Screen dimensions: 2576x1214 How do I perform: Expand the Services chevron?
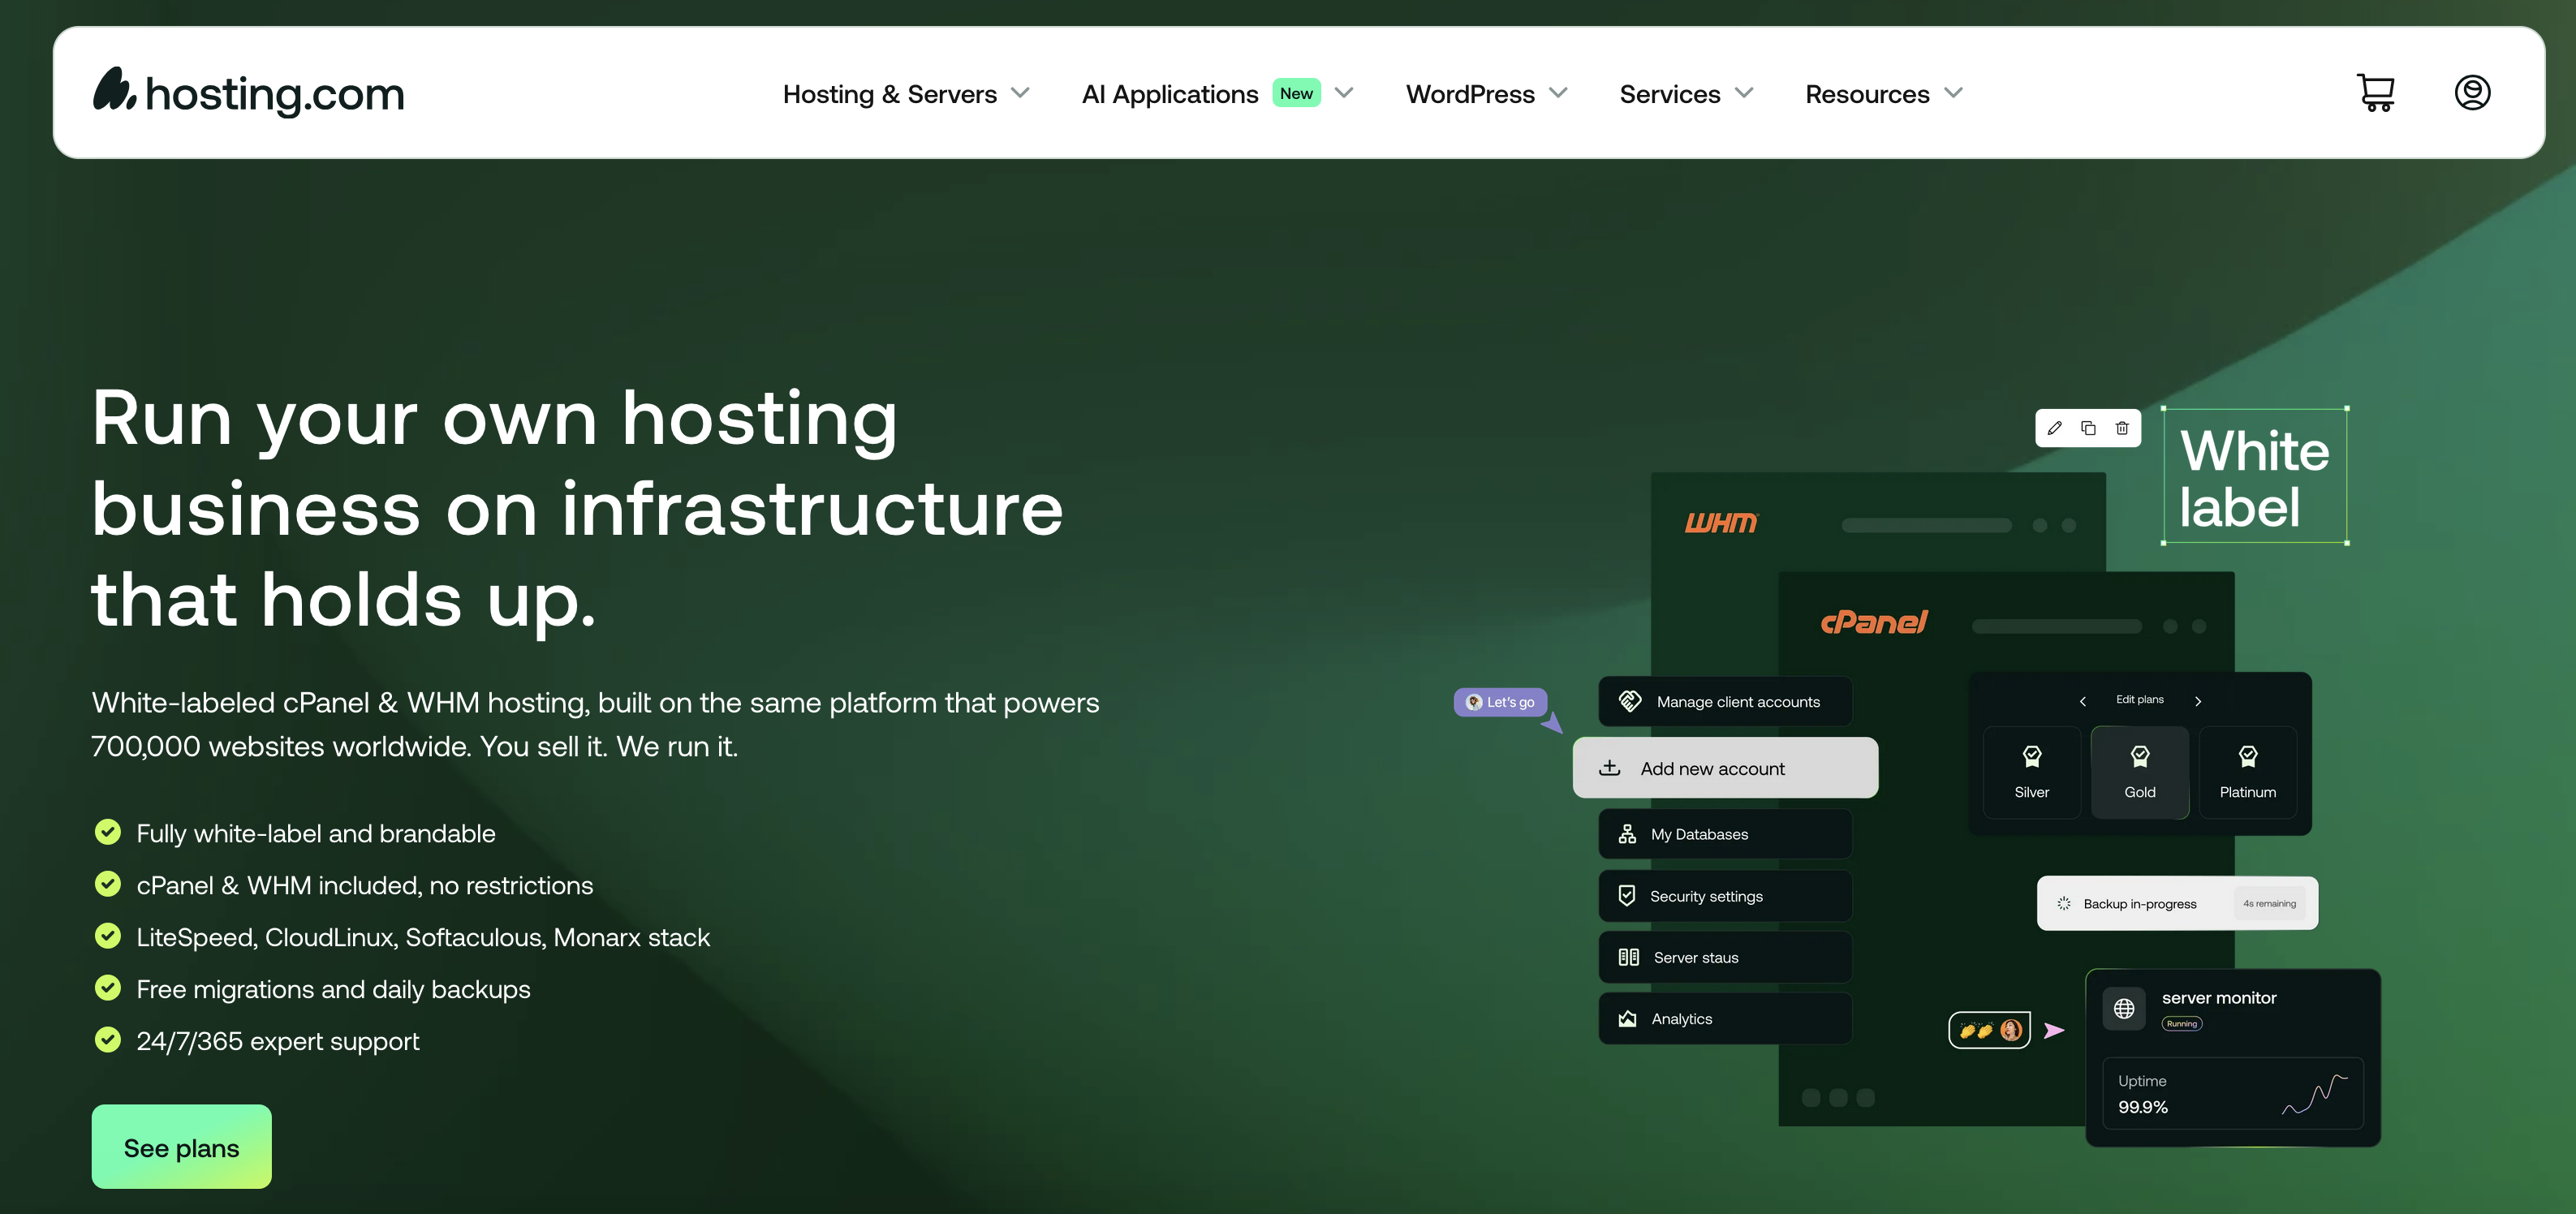1744,93
